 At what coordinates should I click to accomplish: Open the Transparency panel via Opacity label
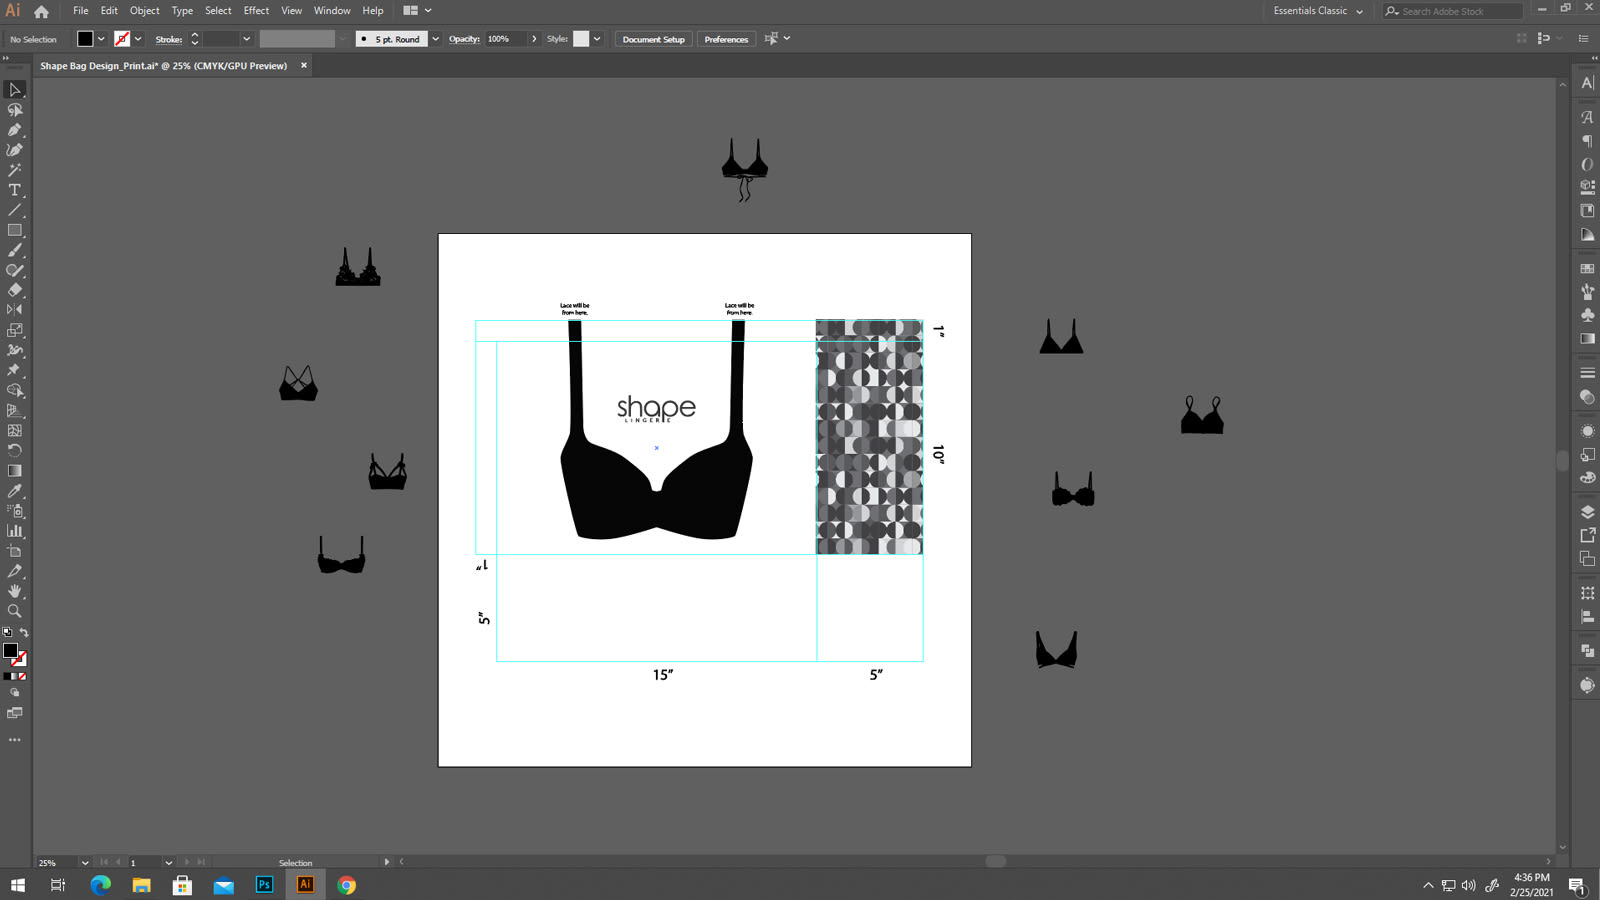(x=464, y=39)
